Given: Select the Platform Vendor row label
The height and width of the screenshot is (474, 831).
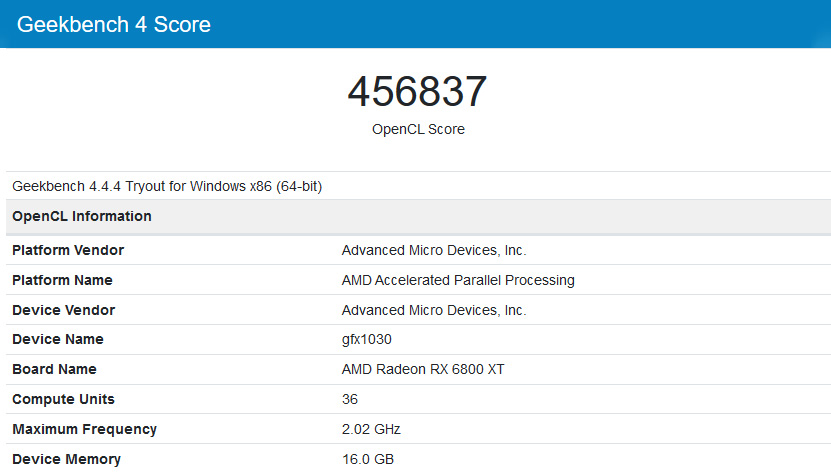Looking at the screenshot, I should coord(68,250).
